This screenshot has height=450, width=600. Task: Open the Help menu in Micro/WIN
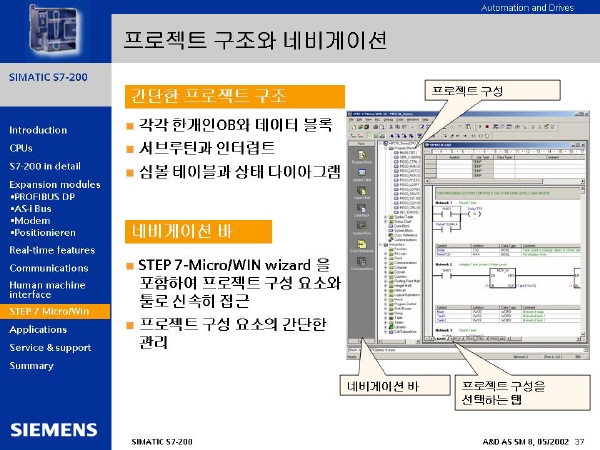pyautogui.click(x=425, y=119)
